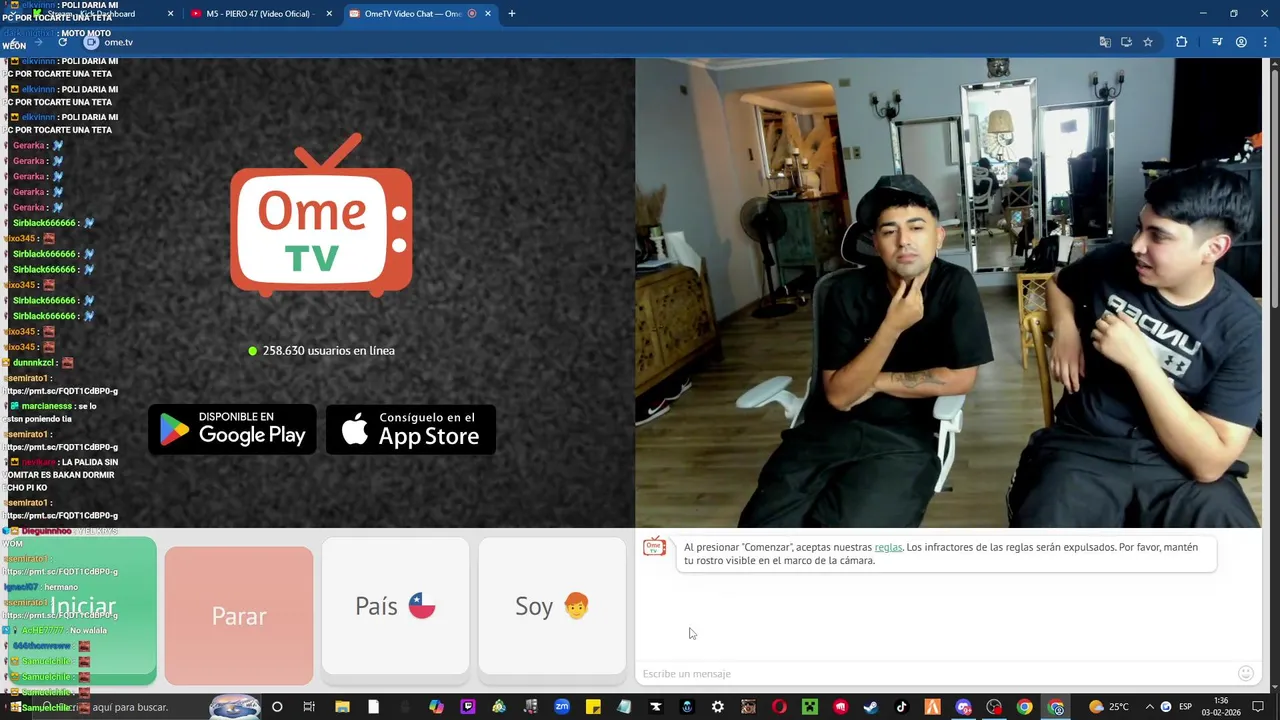
Task: Click the Parar stop button
Action: pos(239,616)
